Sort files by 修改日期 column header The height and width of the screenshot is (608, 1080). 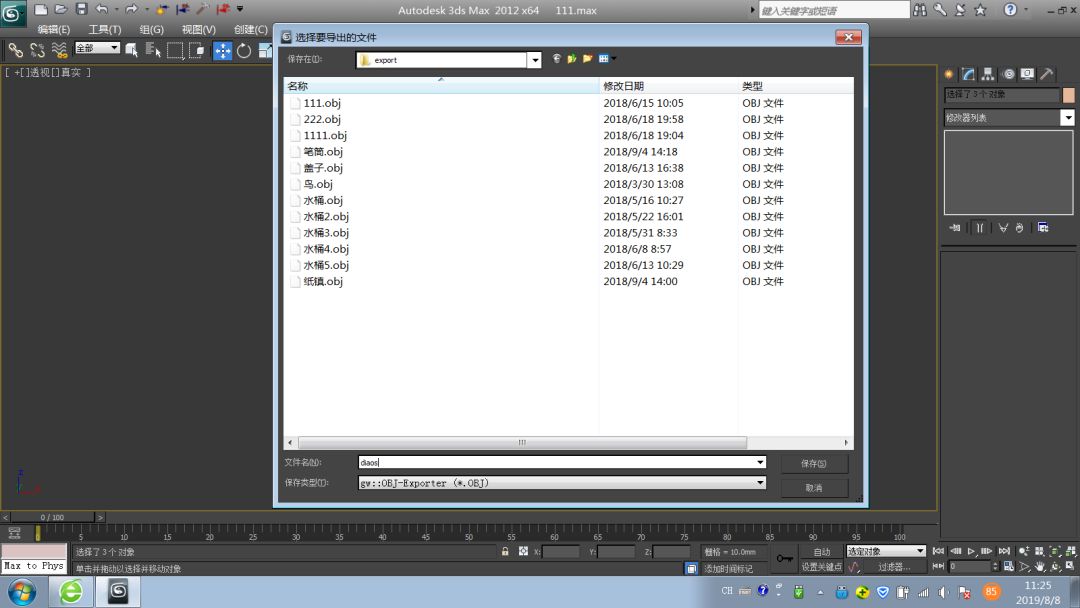[669, 86]
